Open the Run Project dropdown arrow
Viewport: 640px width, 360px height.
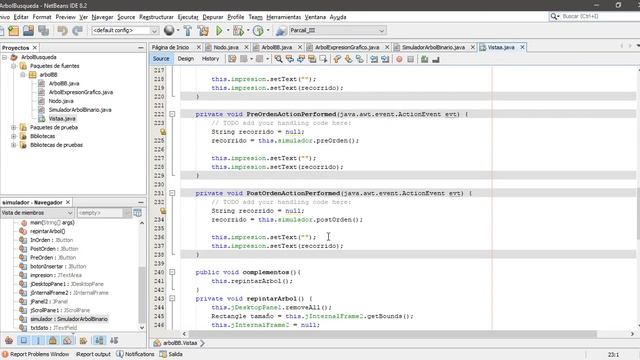point(228,31)
